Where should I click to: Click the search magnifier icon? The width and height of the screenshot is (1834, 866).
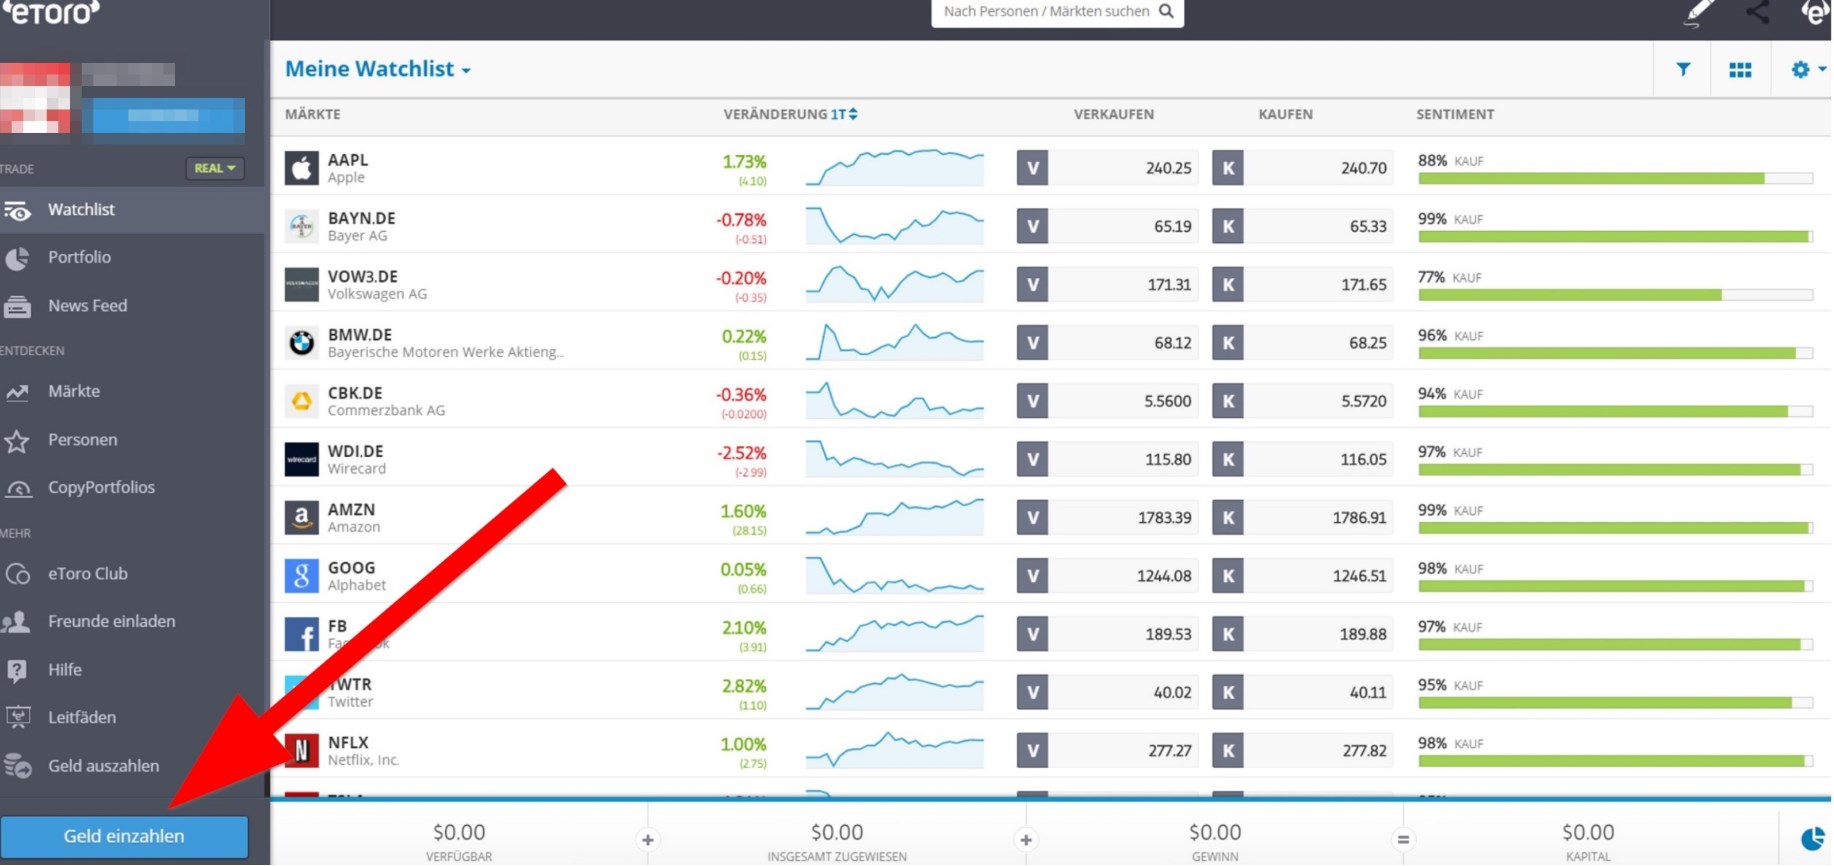[x=1166, y=12]
